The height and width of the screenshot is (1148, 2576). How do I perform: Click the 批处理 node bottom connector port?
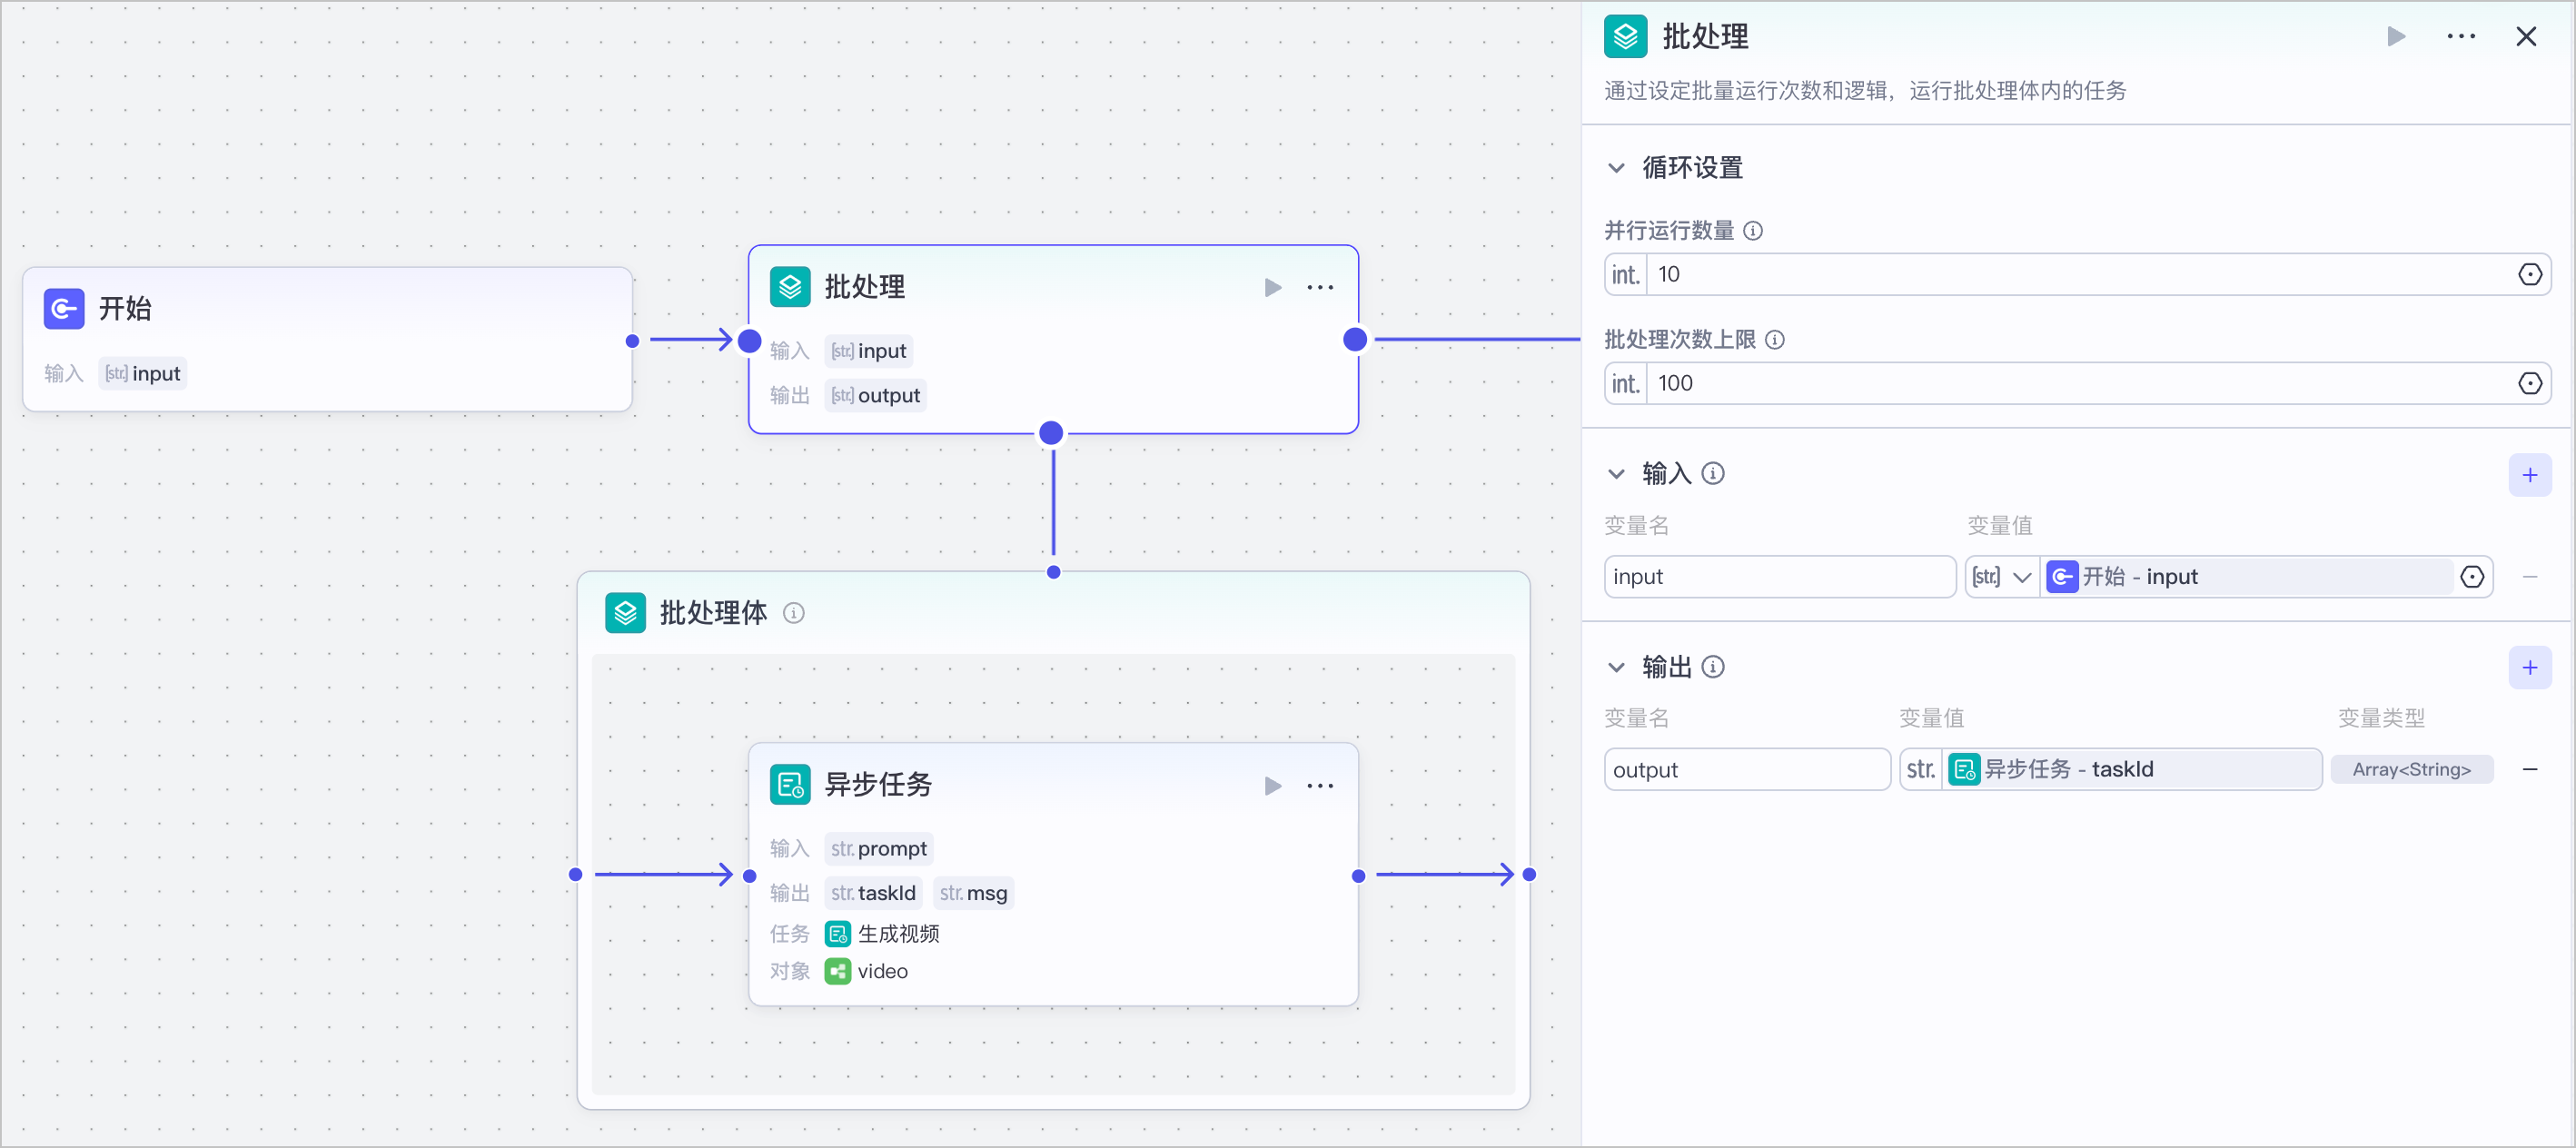(1051, 433)
